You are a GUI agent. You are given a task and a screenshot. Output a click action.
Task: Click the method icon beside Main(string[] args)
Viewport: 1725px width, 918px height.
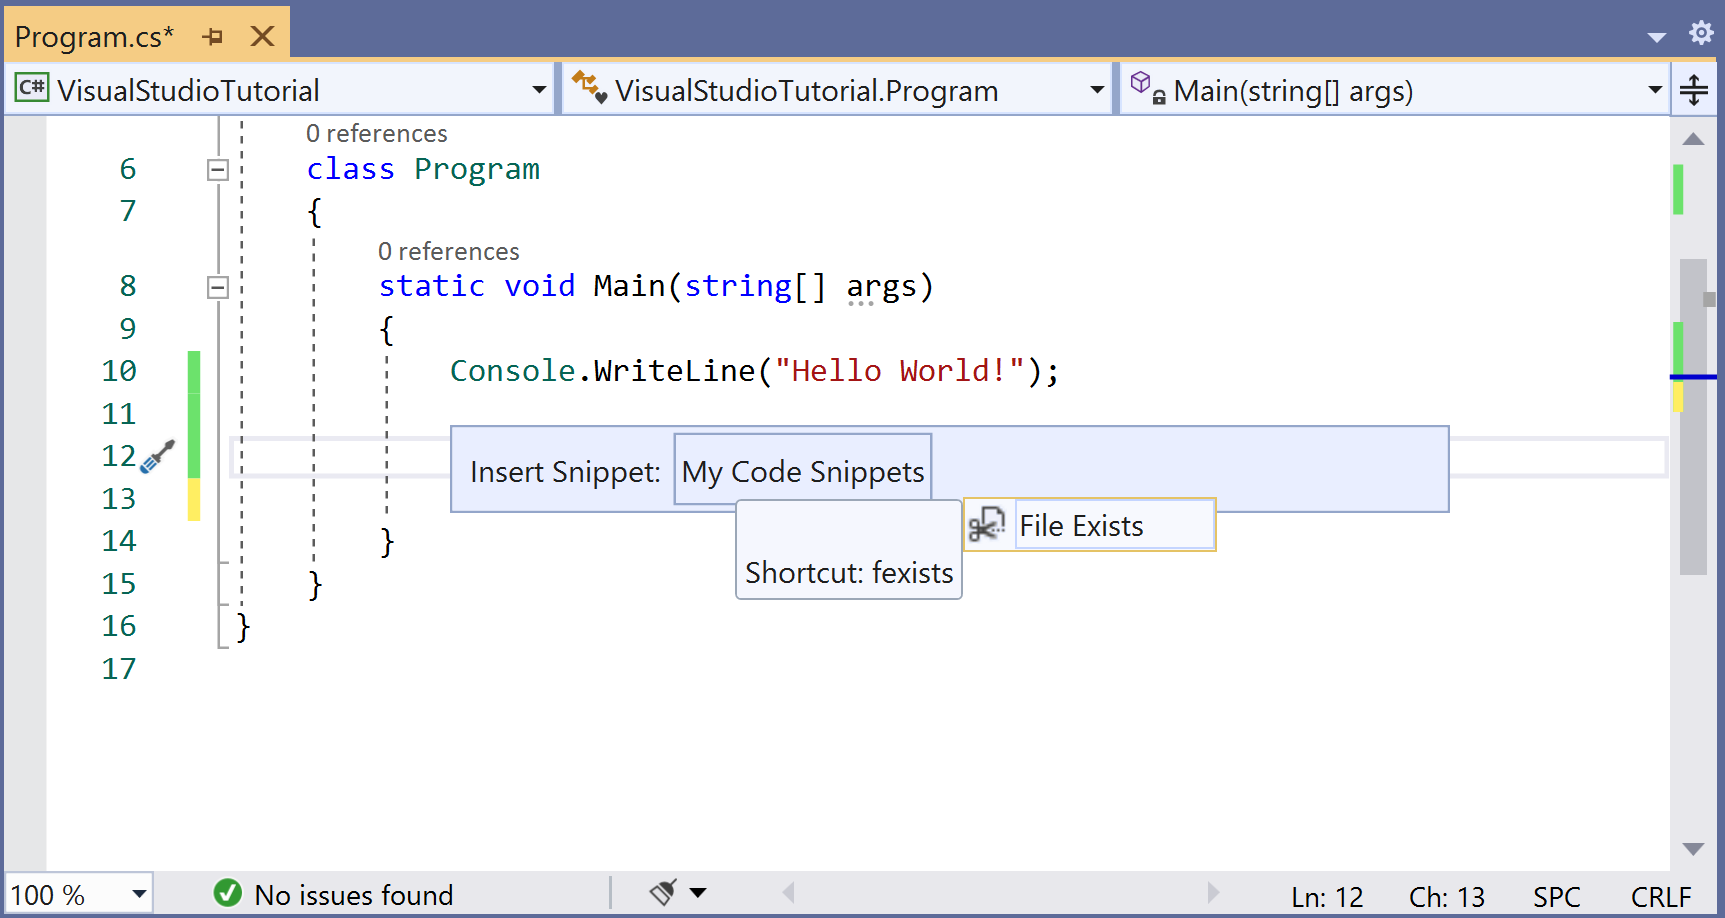[x=1147, y=88]
